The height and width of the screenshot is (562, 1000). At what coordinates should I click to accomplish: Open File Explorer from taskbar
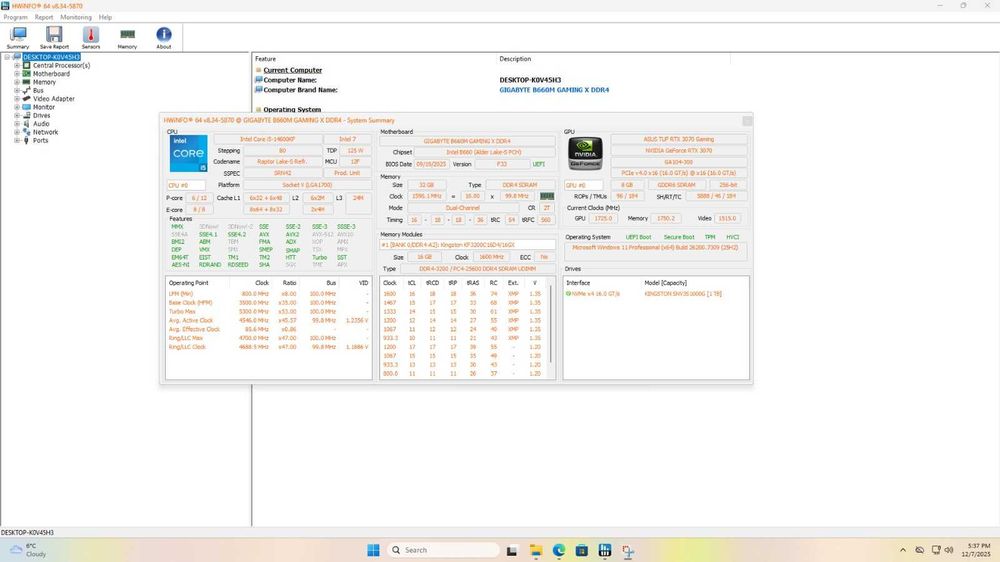[536, 550]
